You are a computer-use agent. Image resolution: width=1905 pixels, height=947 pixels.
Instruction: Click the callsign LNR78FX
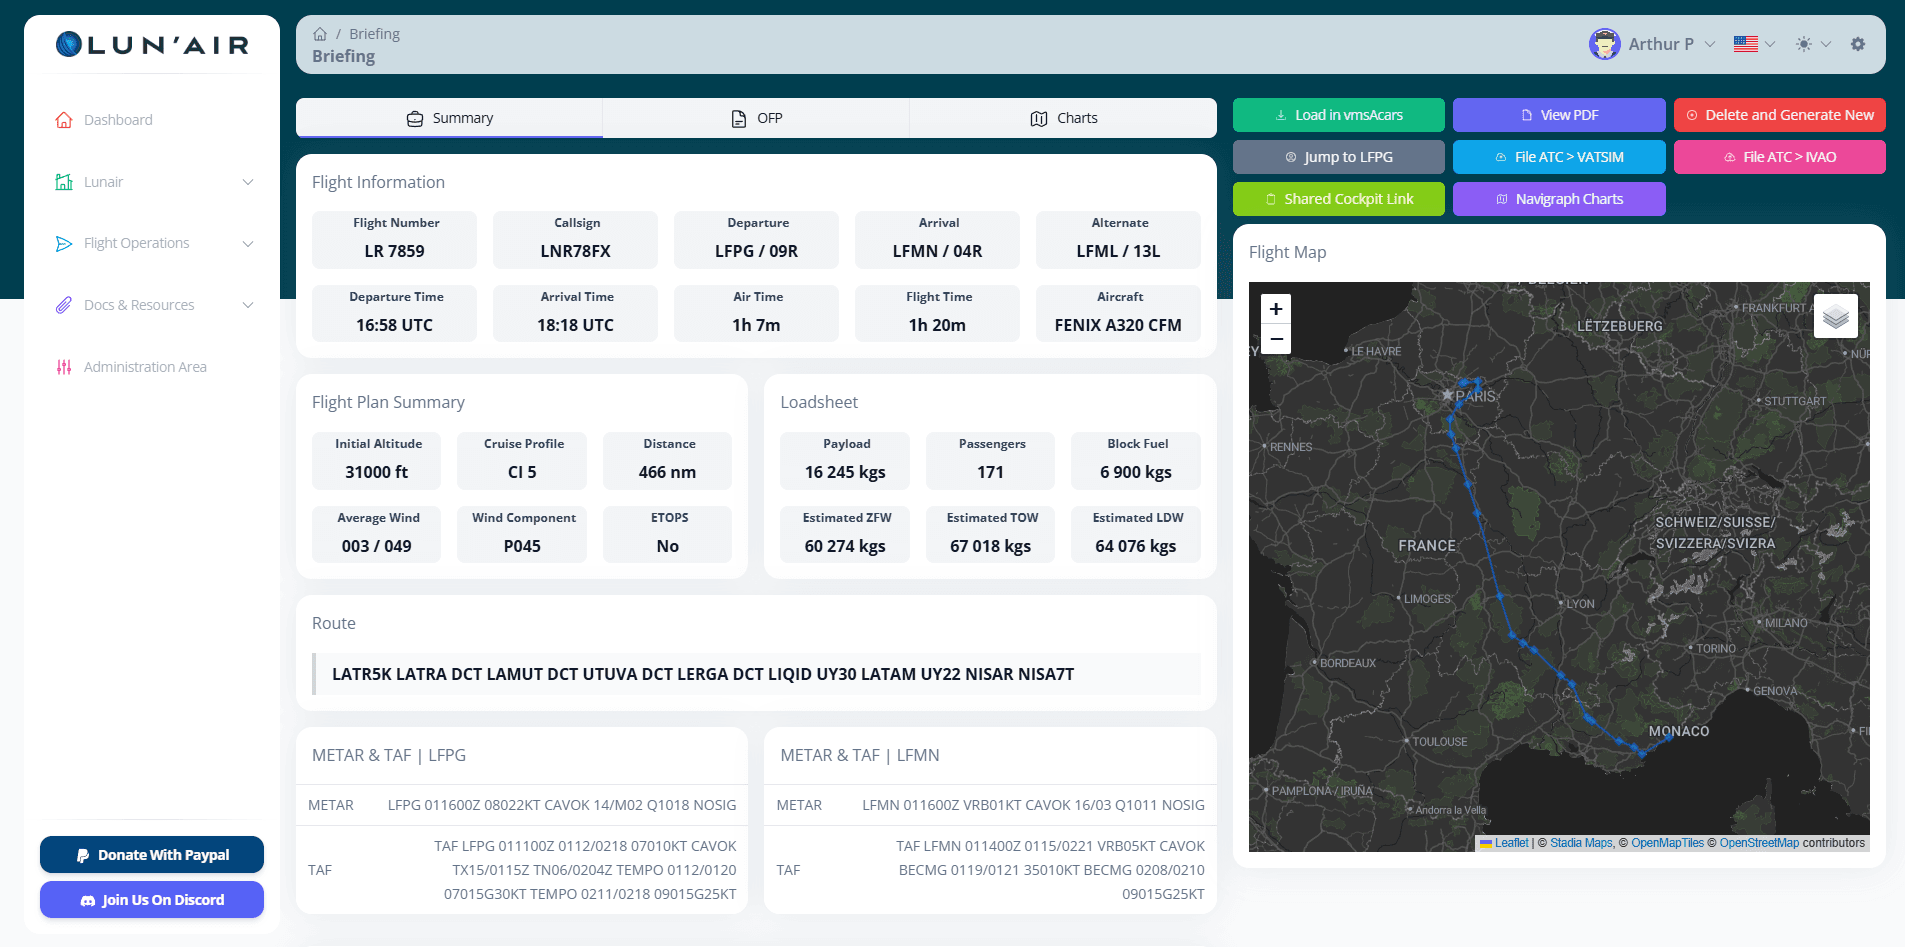(x=575, y=251)
